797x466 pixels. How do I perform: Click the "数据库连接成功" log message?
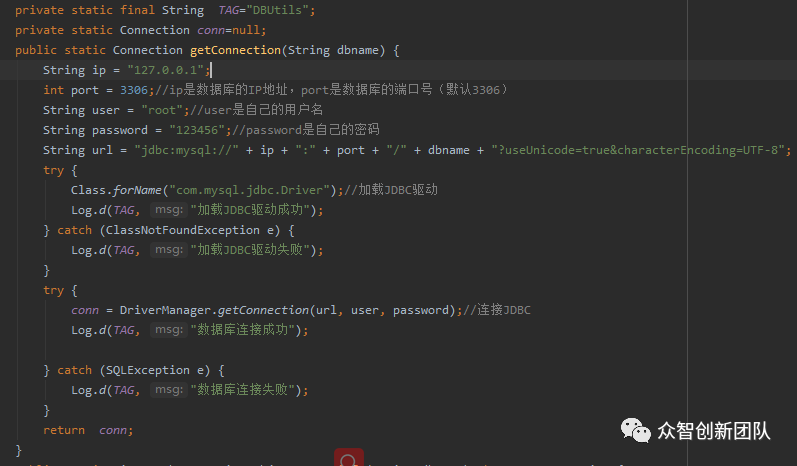242,330
